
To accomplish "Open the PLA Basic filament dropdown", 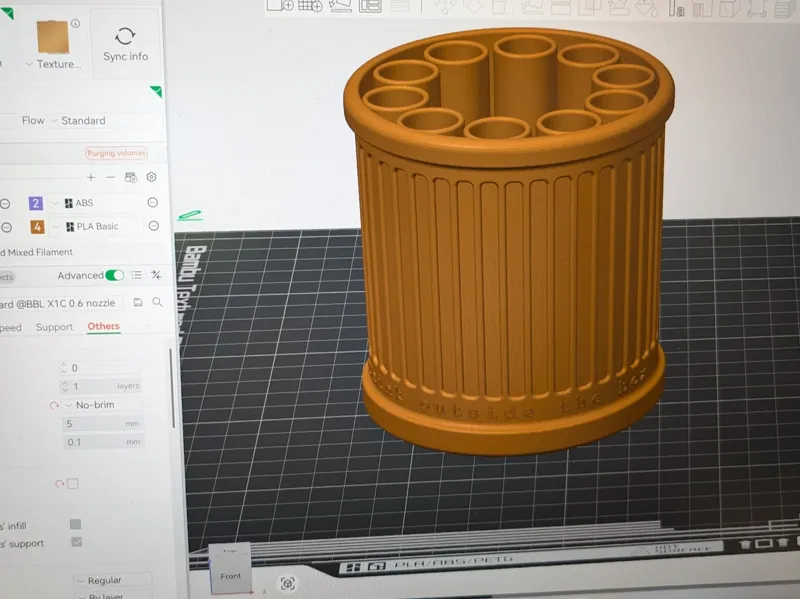I will point(97,226).
